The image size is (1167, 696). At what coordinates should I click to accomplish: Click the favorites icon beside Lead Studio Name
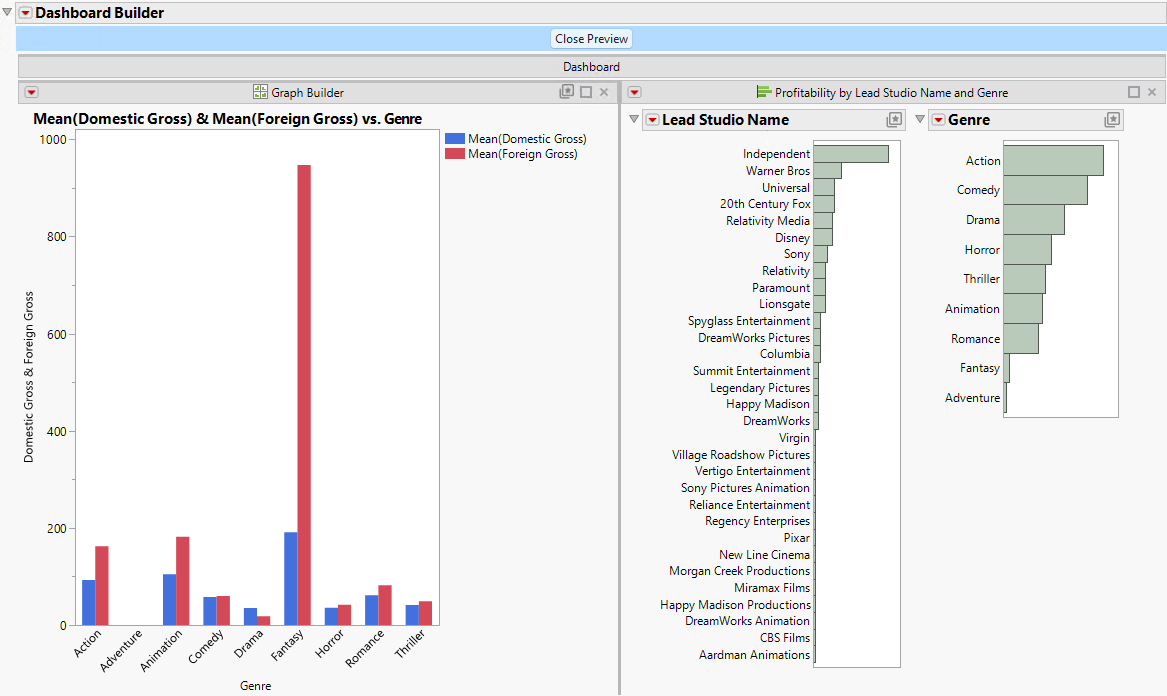click(x=891, y=119)
